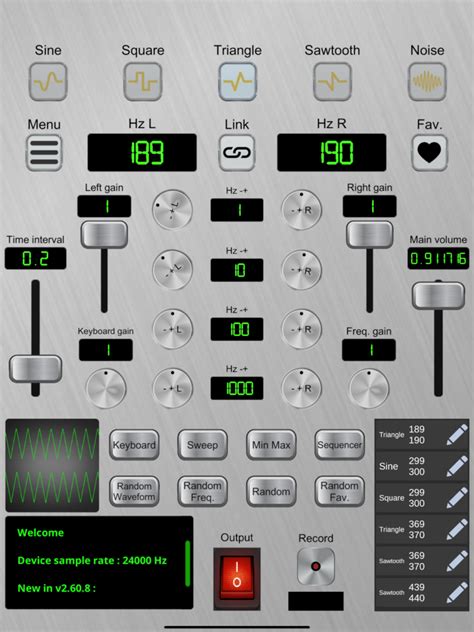Open the Sequencer button

[x=340, y=445]
